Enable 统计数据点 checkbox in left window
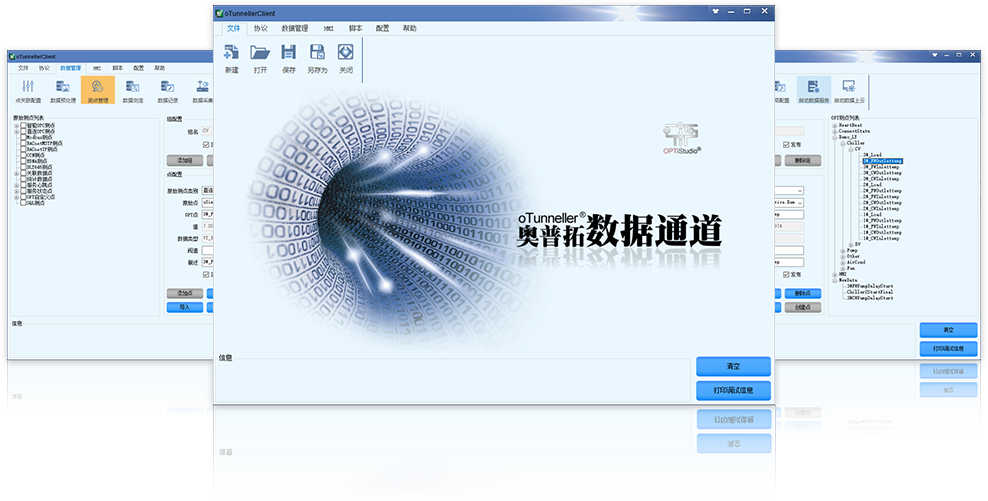Screen dimensions: 988x501 coord(23,179)
